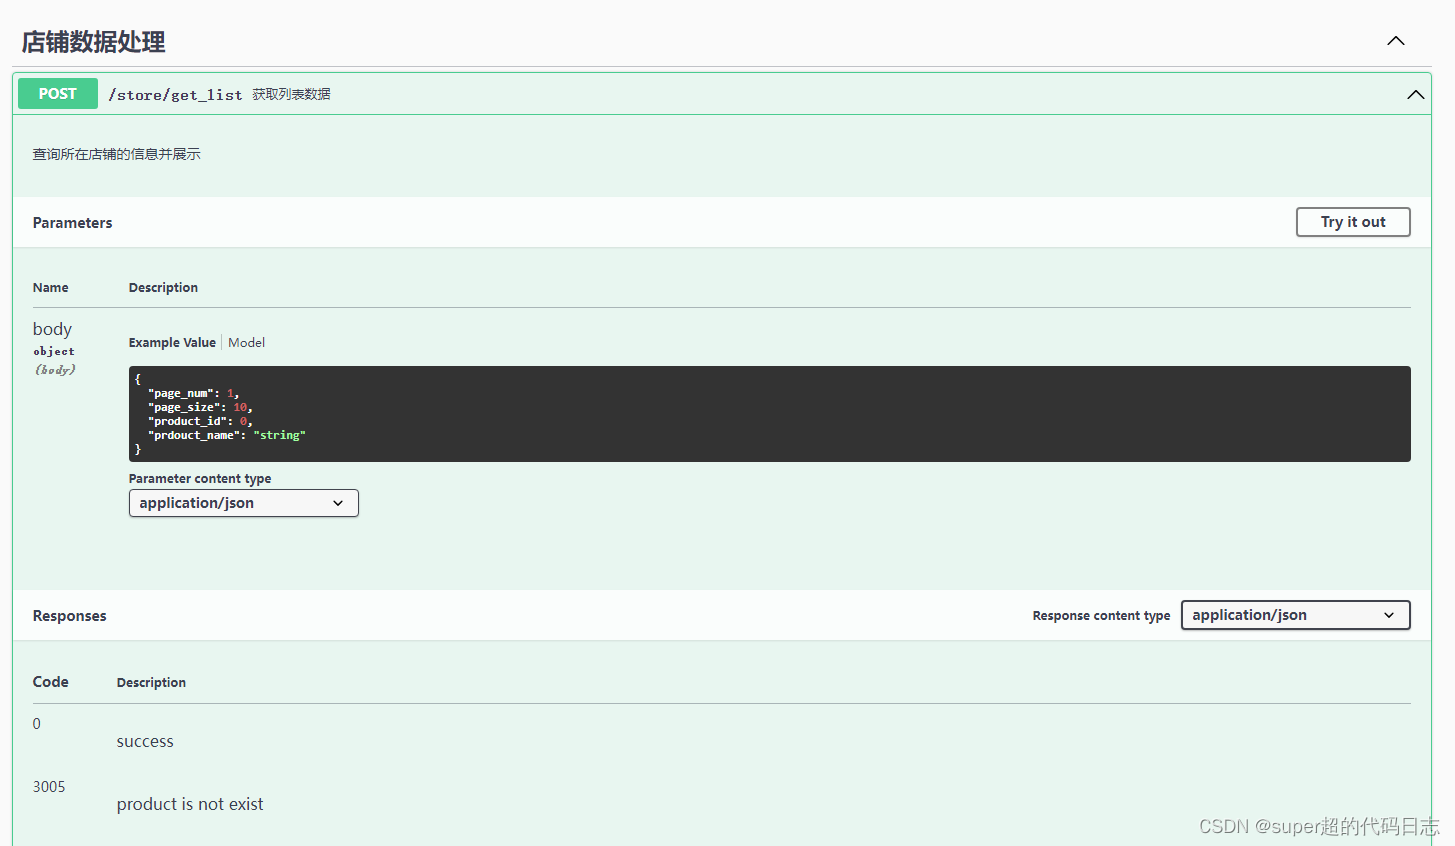Click the "prdouct_name" line in example JSON
Image resolution: width=1455 pixels, height=846 pixels.
click(x=226, y=435)
